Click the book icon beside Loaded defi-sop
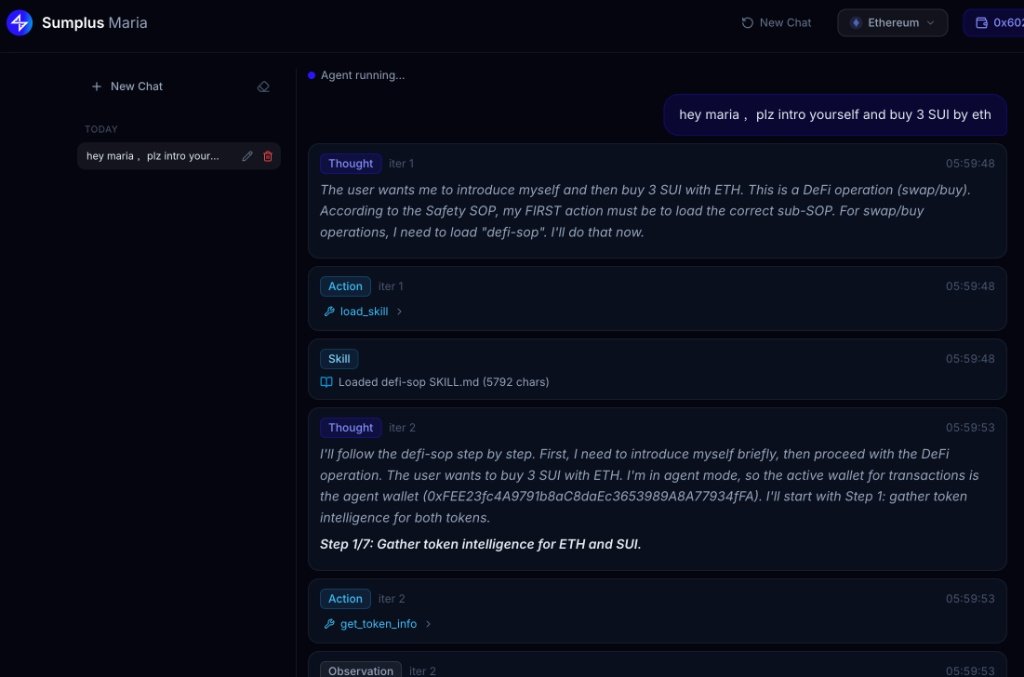 point(327,382)
